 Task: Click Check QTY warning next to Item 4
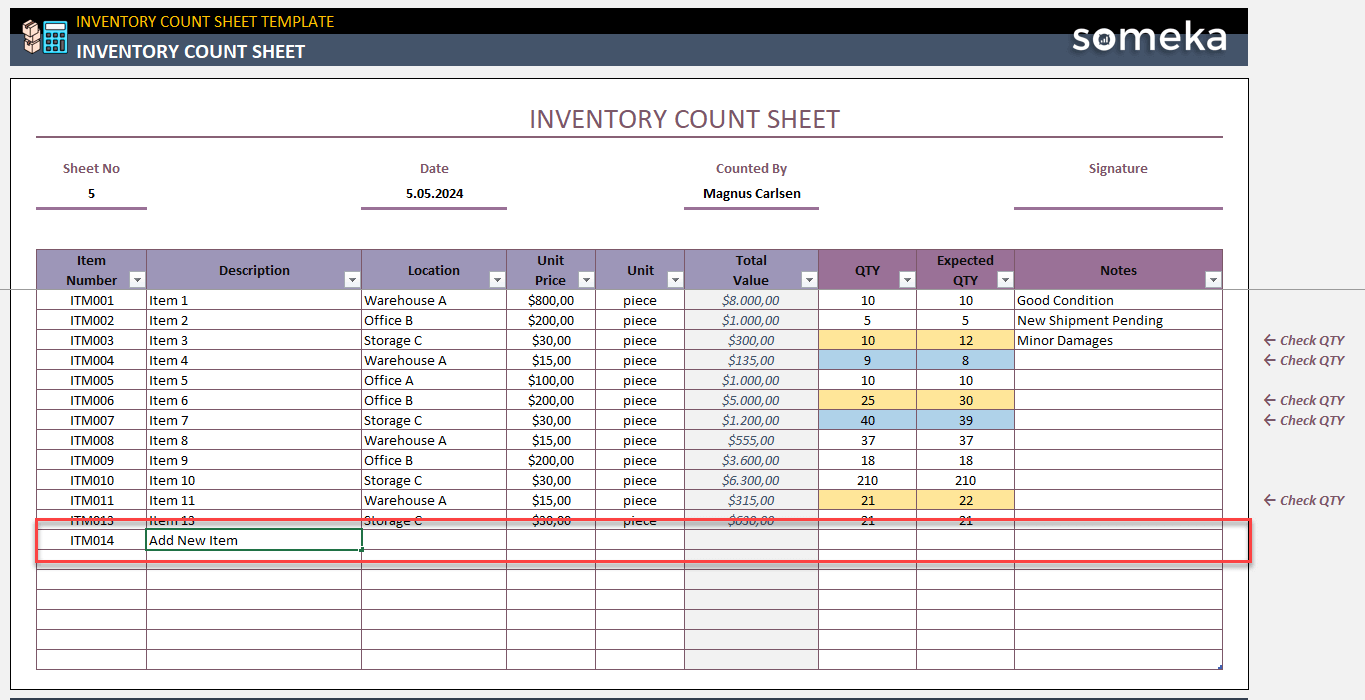pyautogui.click(x=1303, y=360)
